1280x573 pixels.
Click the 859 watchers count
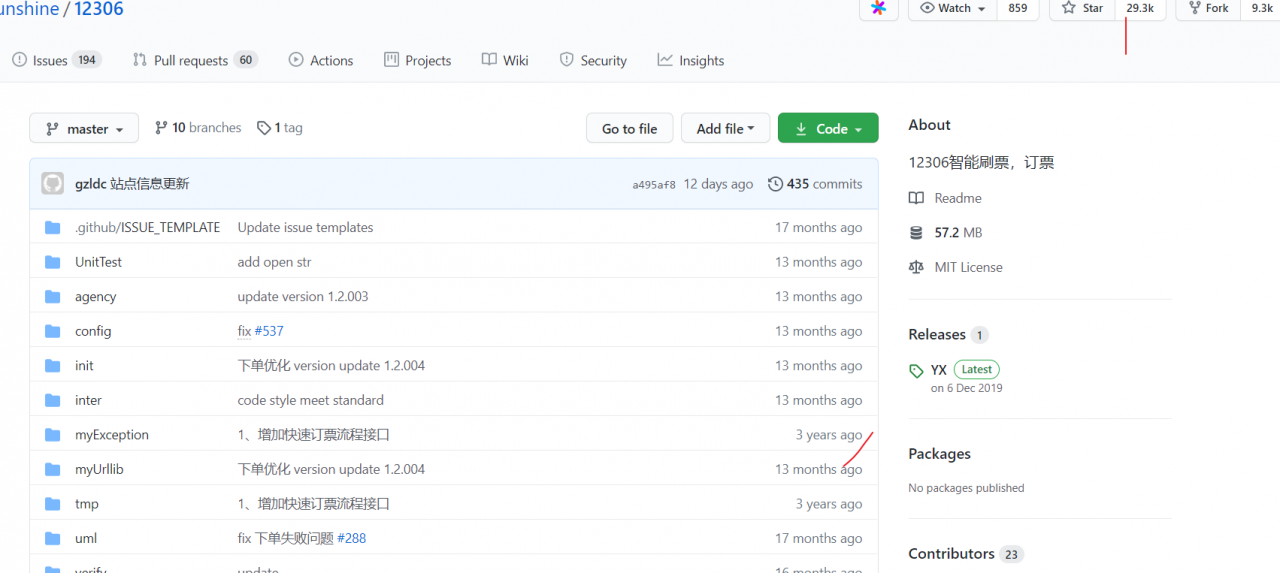[1018, 8]
